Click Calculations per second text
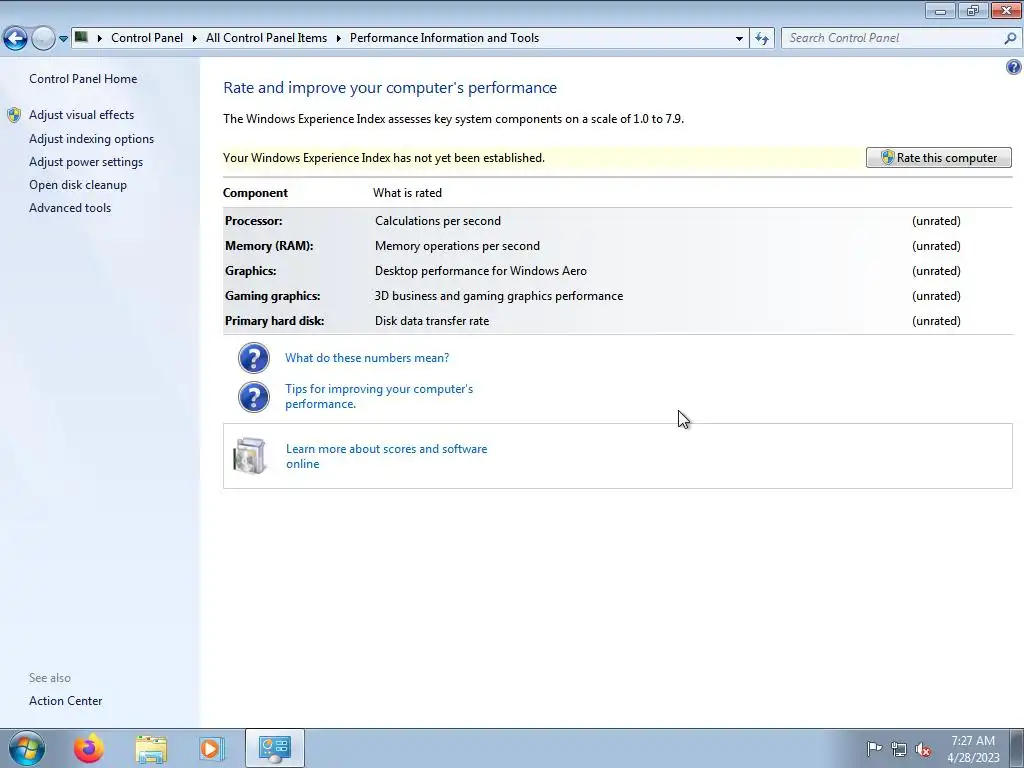1024x768 pixels. click(x=438, y=221)
